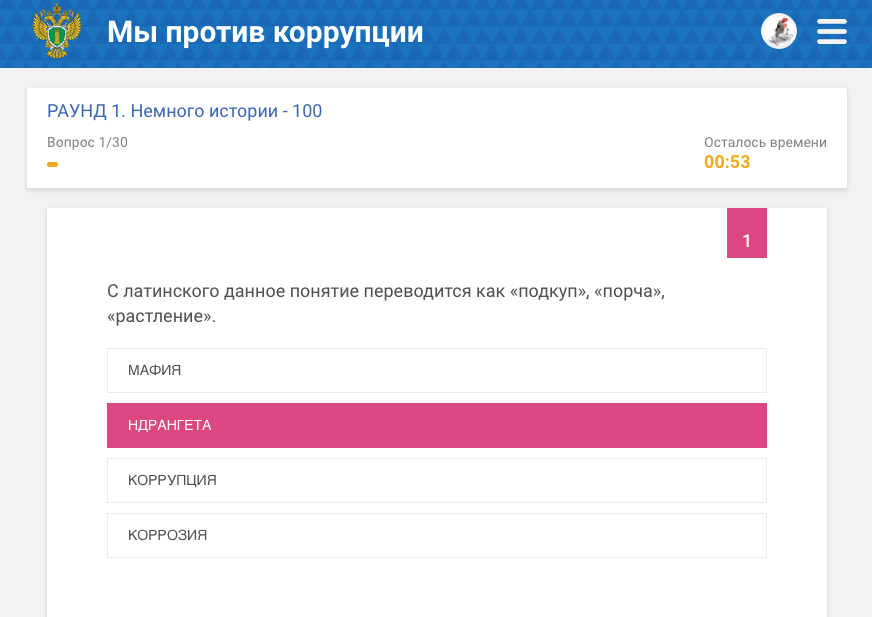Click the pink question number 1 badge

tap(747, 240)
